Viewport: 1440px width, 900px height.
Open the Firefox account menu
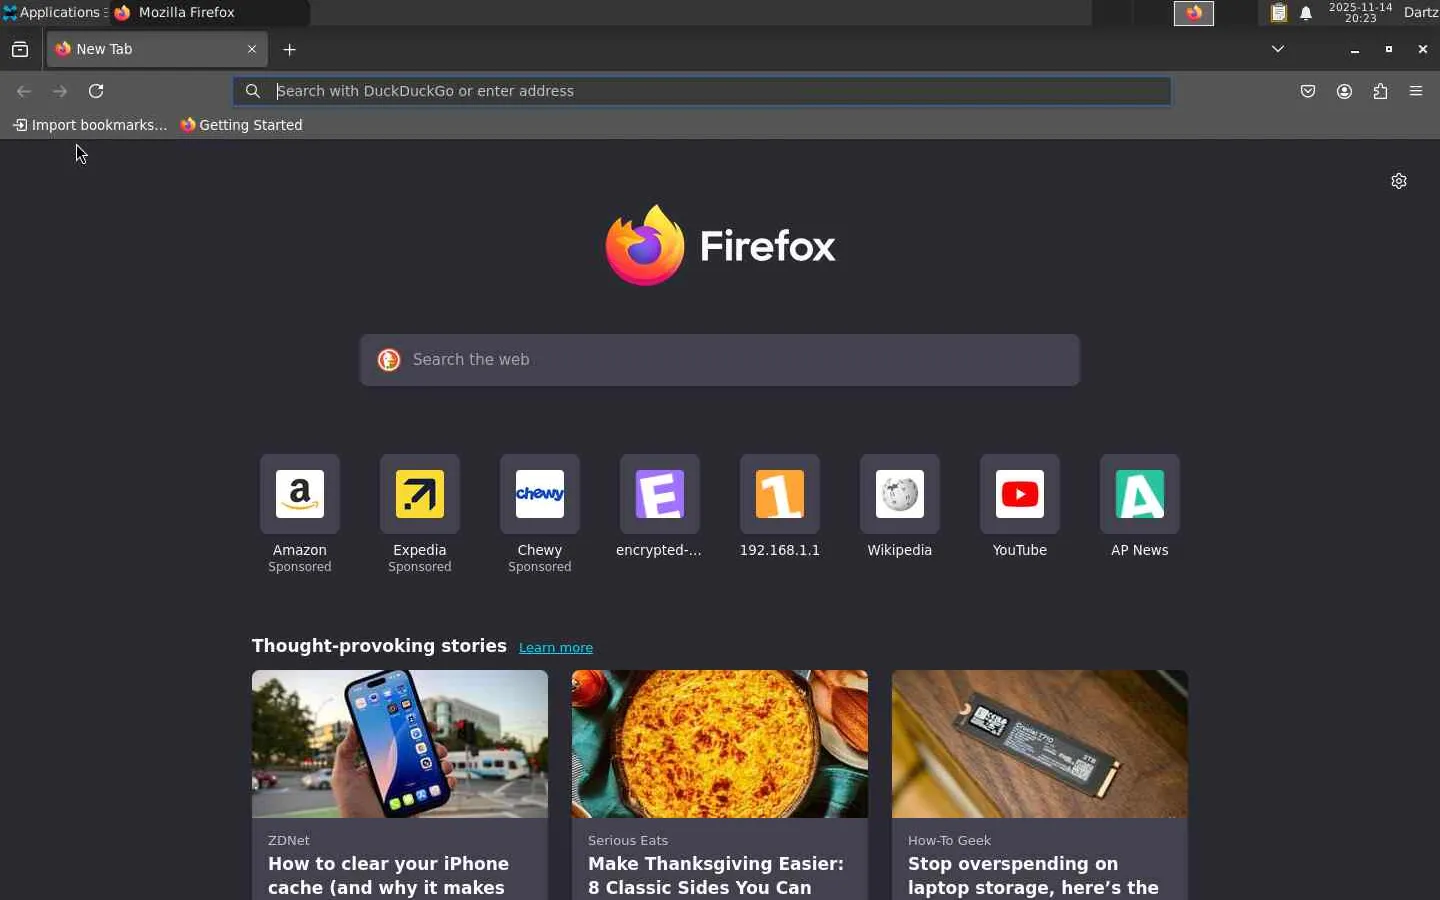pos(1345,91)
